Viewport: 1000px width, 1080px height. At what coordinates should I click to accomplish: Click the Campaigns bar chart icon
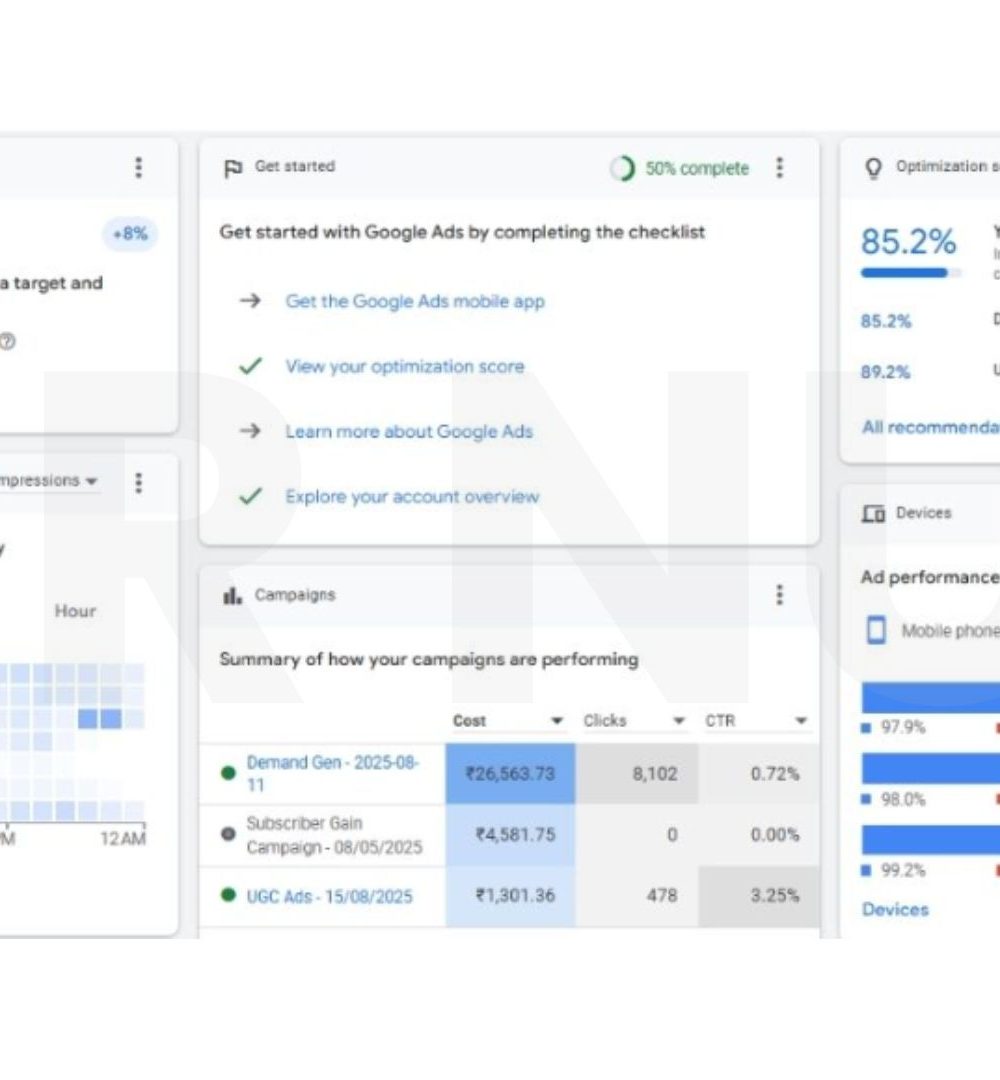click(x=232, y=595)
